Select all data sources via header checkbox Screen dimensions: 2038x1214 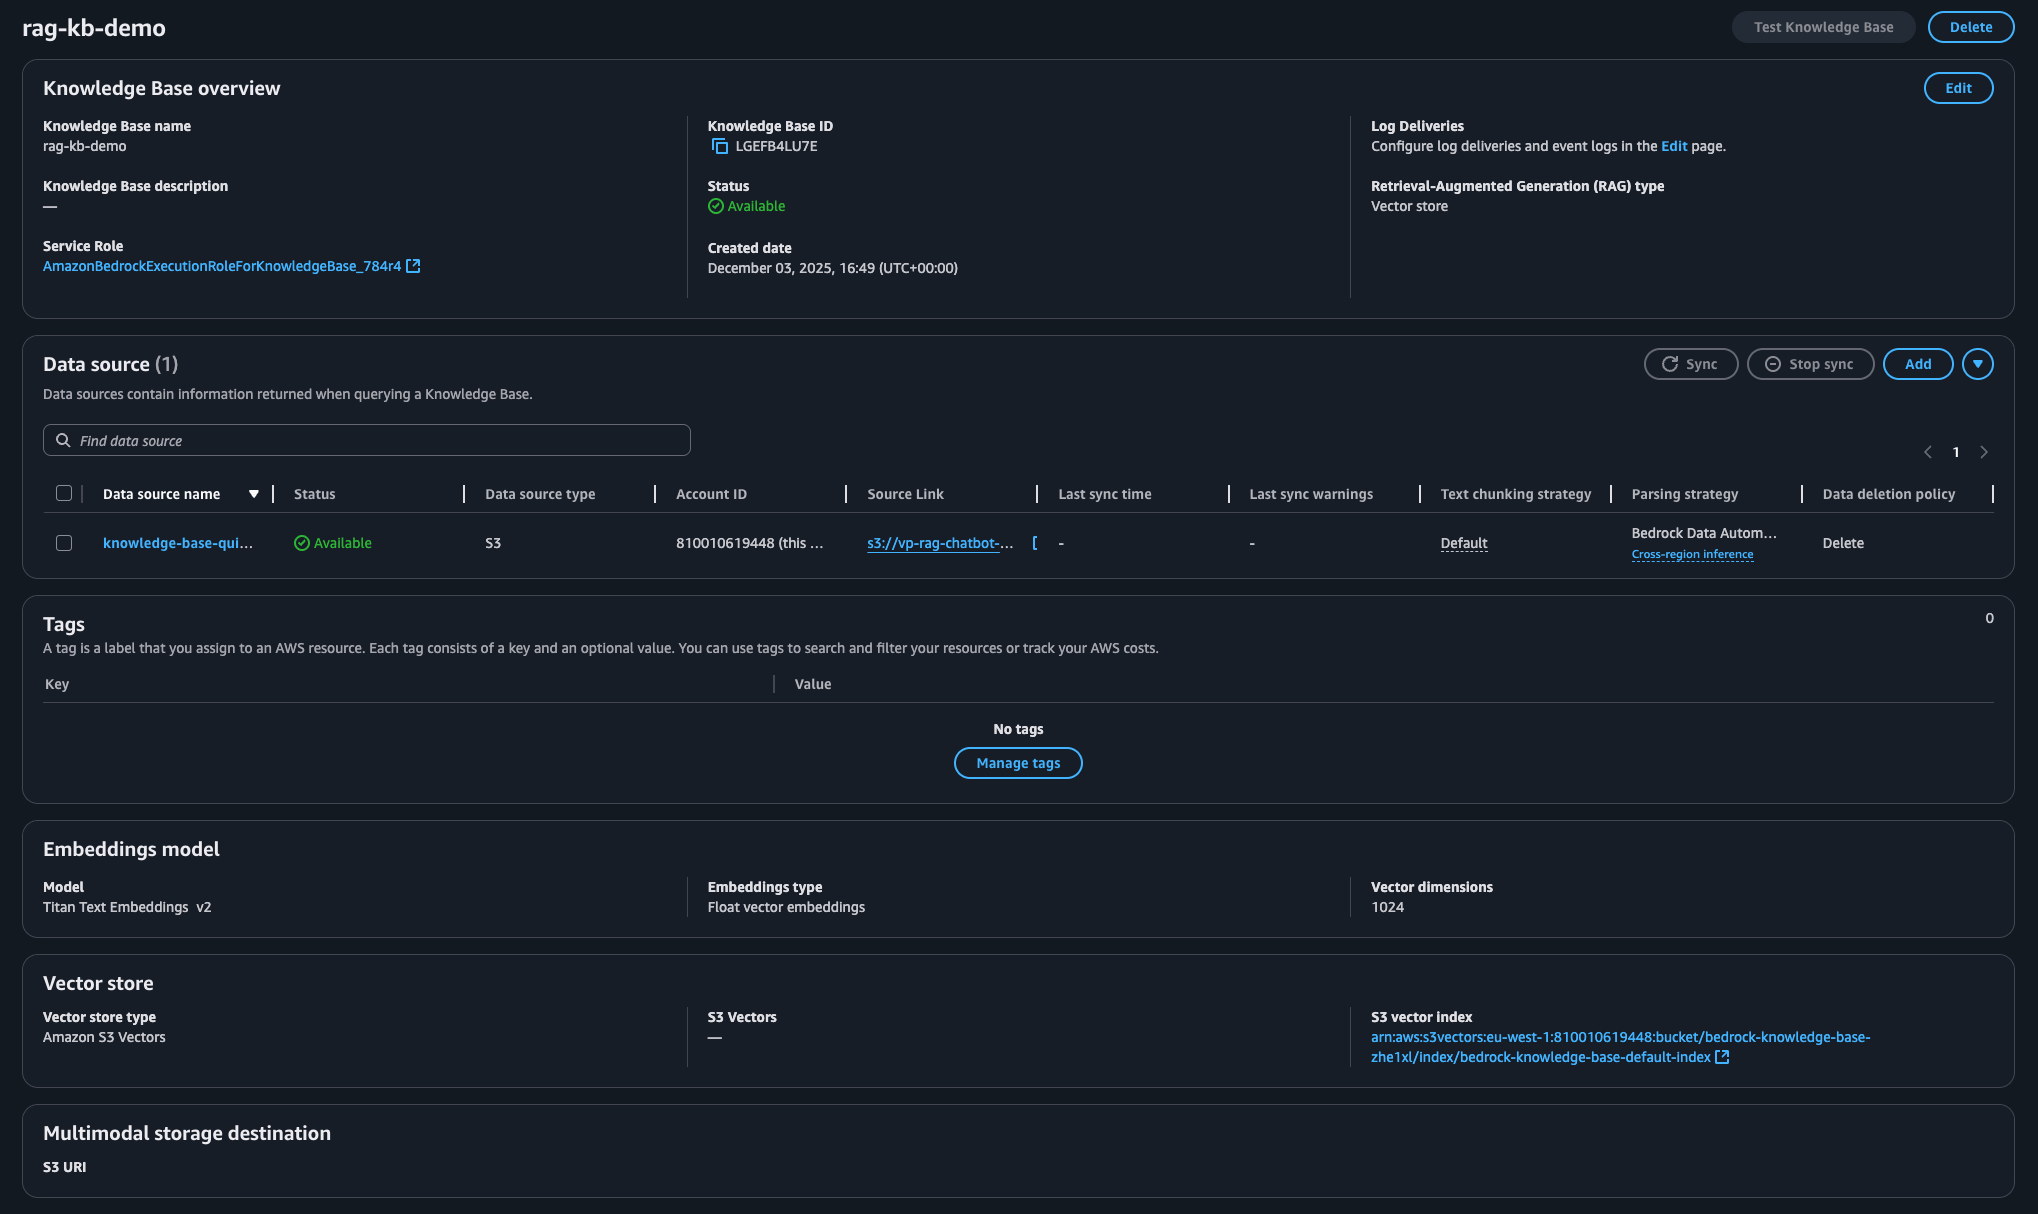[x=64, y=492]
